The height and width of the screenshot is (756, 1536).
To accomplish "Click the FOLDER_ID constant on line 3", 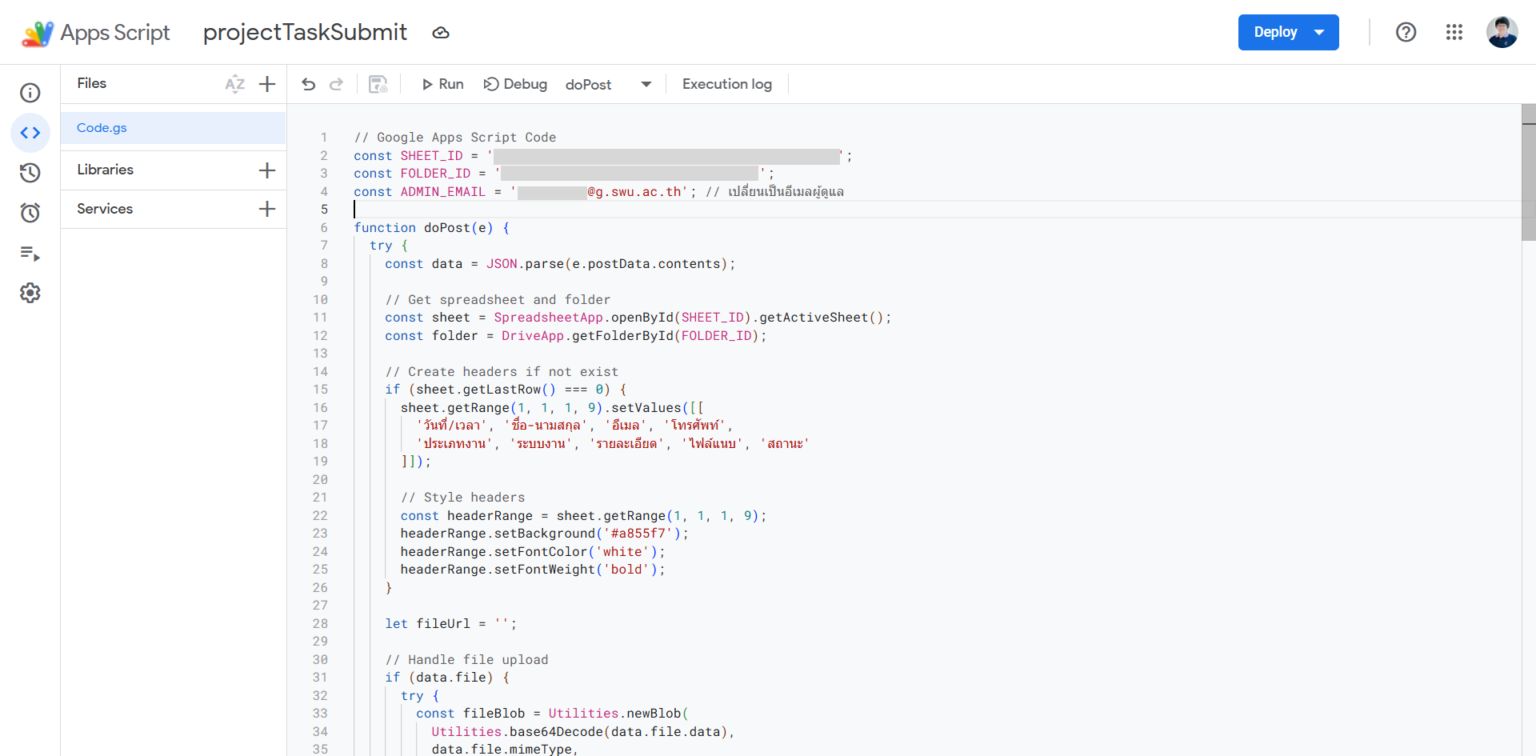I will [435, 173].
